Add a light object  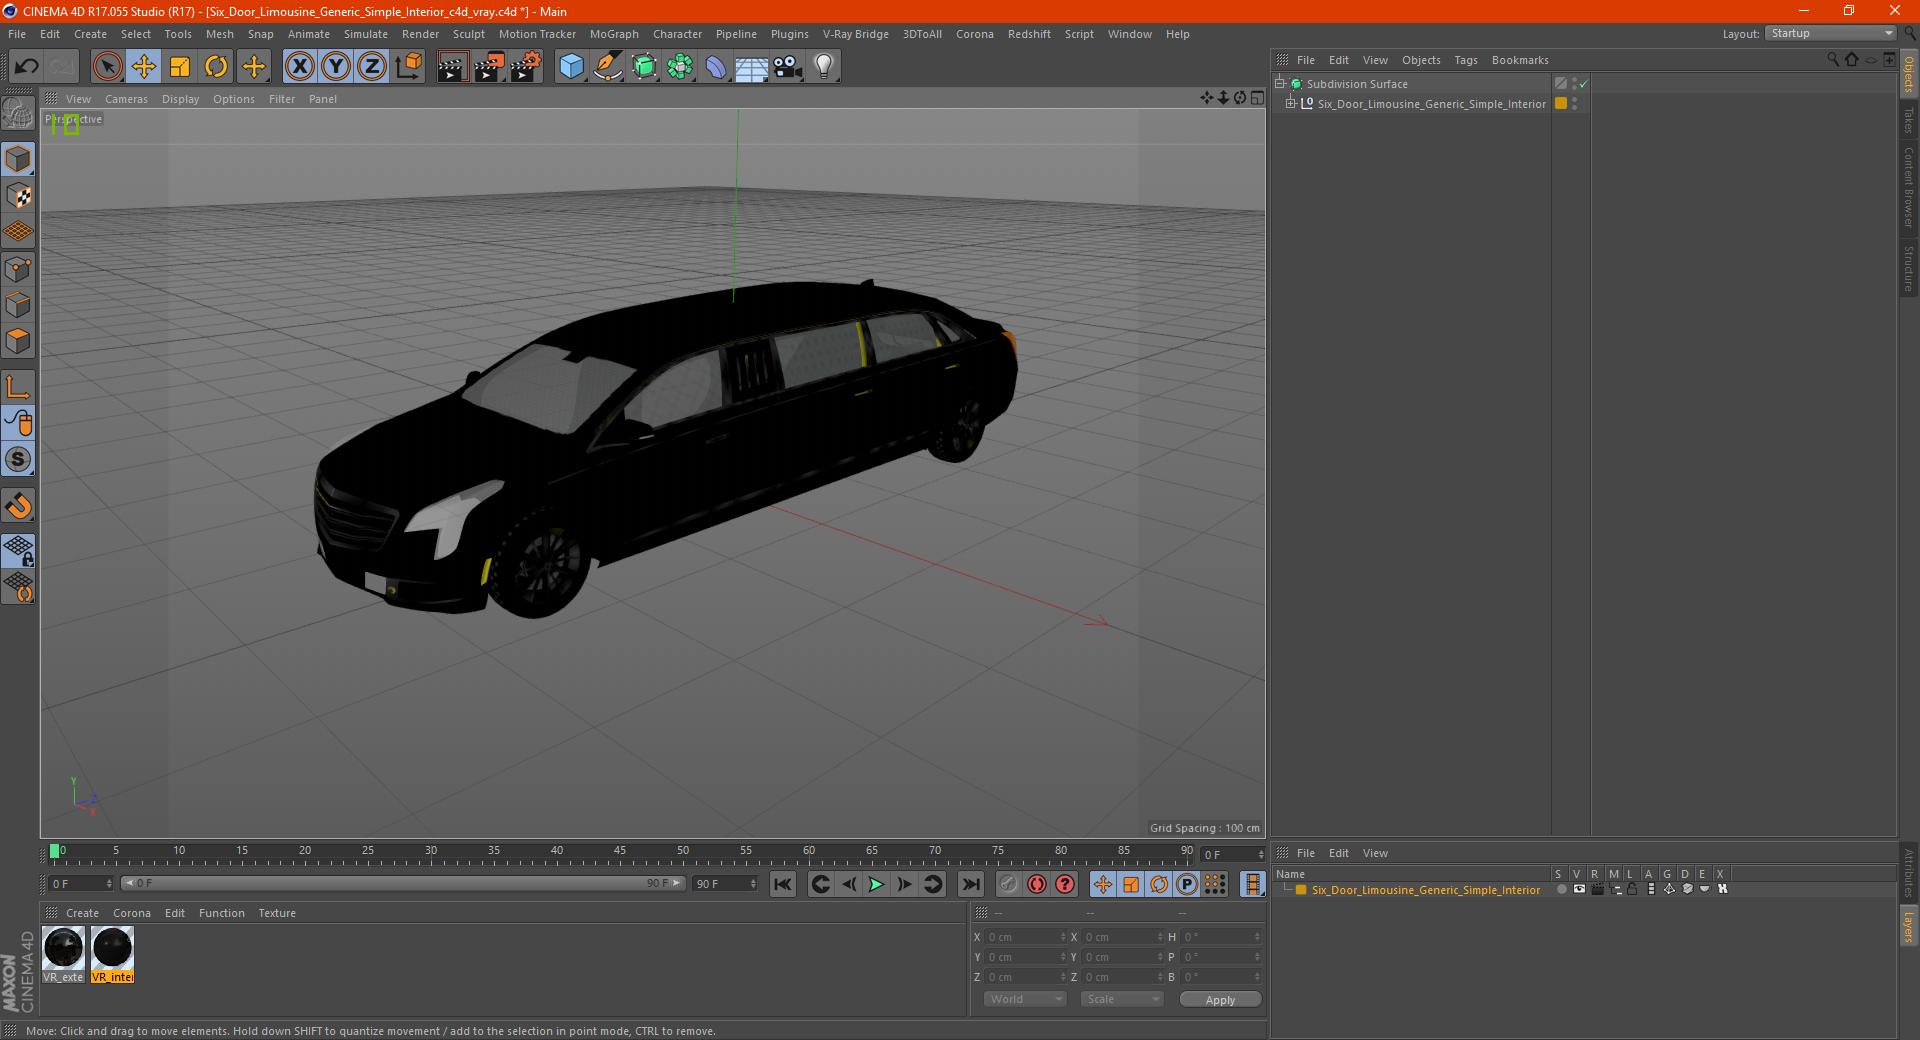[x=824, y=67]
